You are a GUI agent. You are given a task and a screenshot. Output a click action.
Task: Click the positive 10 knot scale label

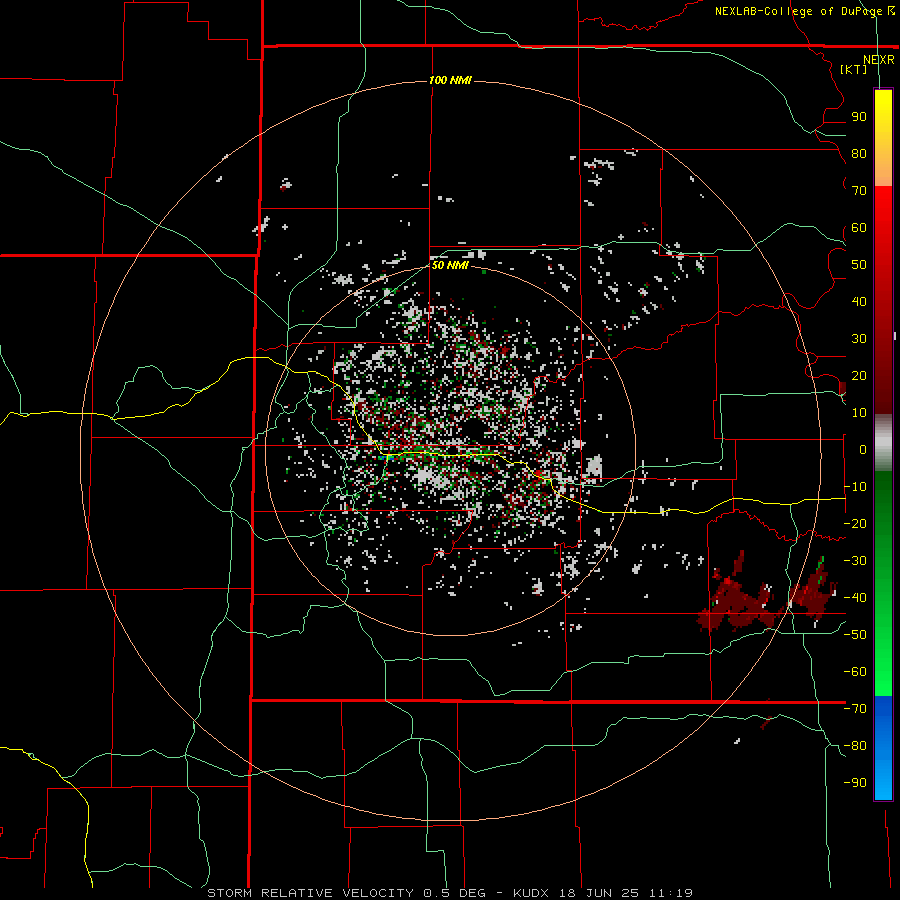(x=859, y=413)
